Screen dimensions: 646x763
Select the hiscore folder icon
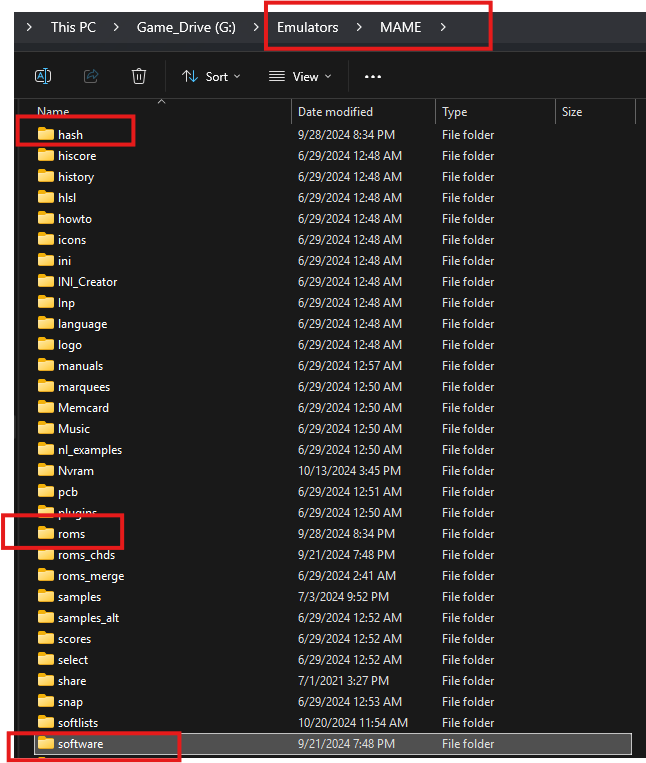point(46,155)
